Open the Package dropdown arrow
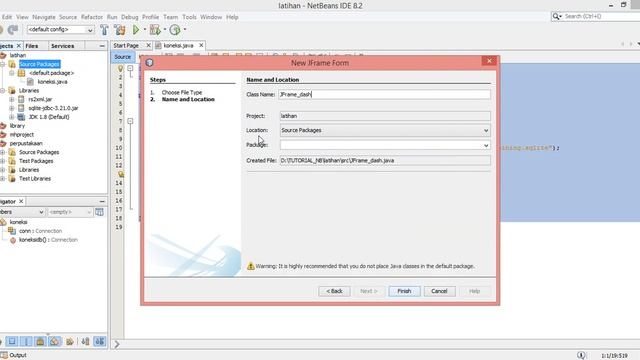This screenshot has height=360, width=640. [x=486, y=145]
